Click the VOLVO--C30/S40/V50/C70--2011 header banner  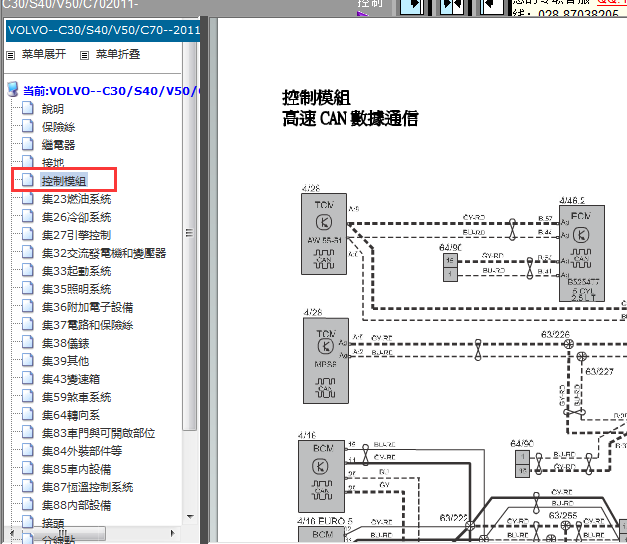coord(103,30)
